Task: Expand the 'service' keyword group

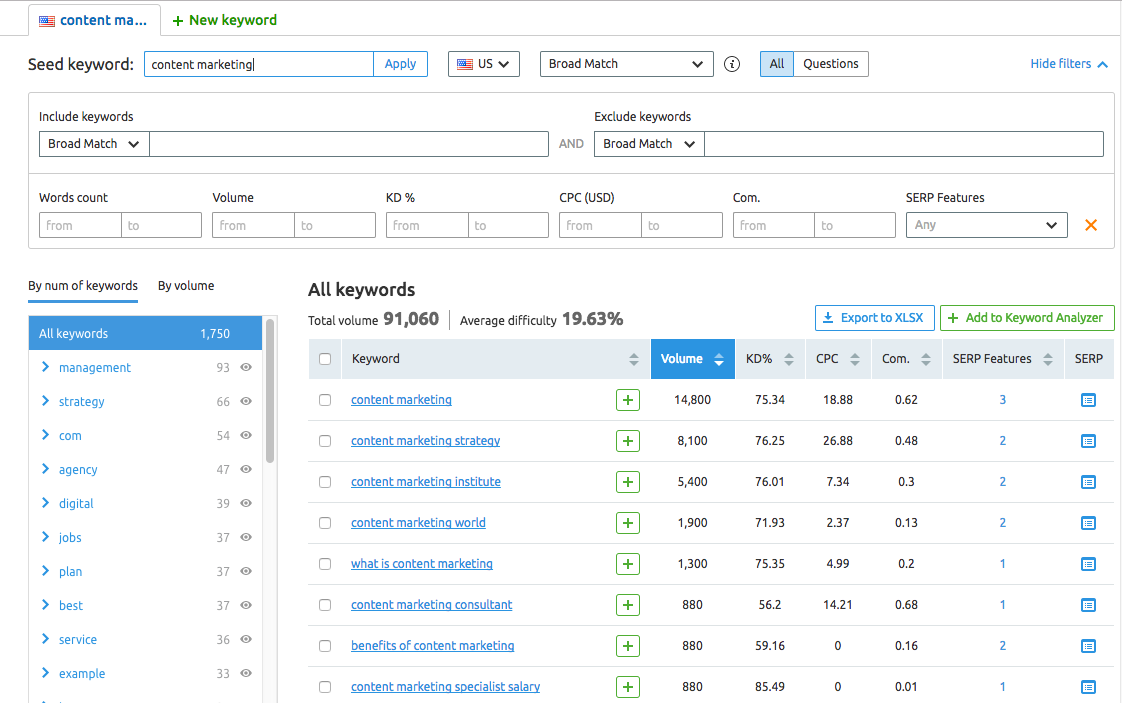Action: tap(45, 639)
